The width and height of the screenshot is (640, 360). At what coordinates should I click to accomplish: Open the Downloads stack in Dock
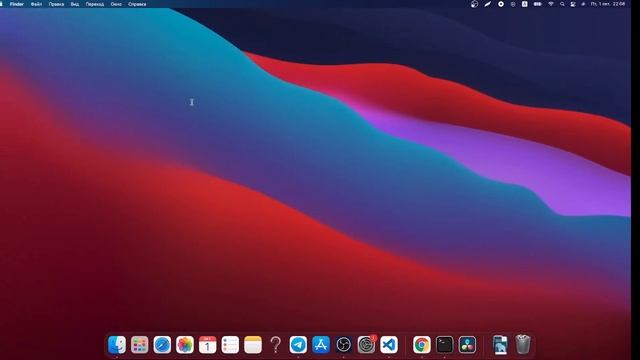pos(500,345)
